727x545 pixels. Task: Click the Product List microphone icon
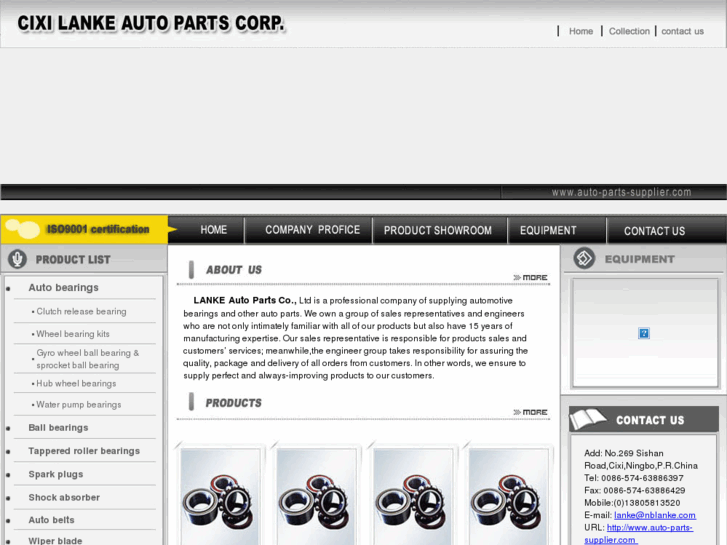[x=17, y=259]
